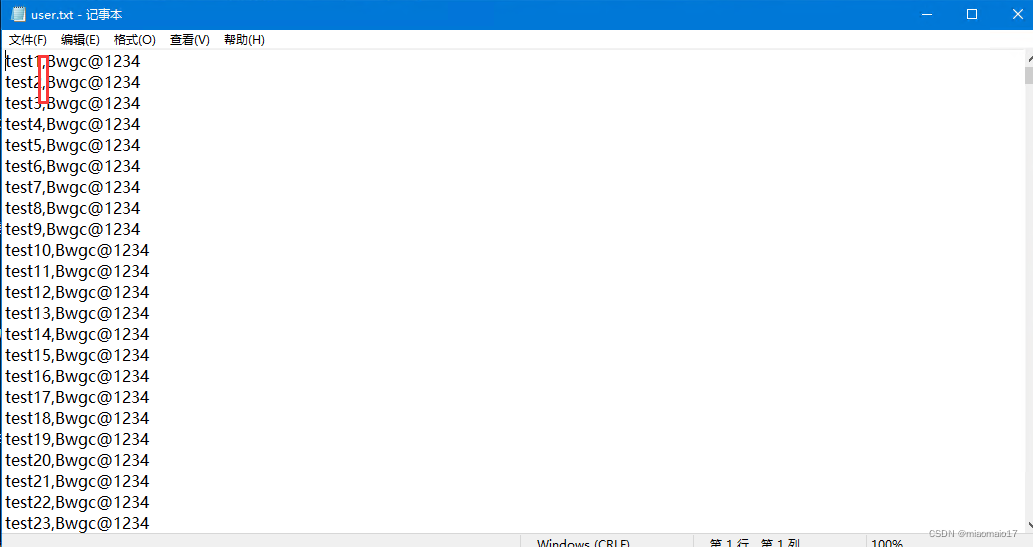Open the 格式(O) menu
The width and height of the screenshot is (1033, 547).
134,40
